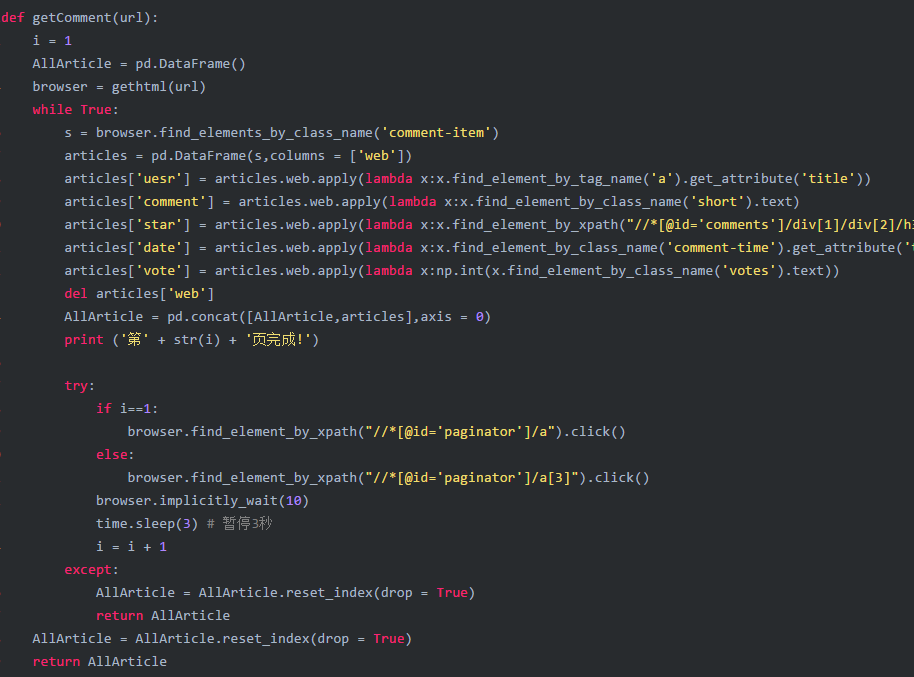The height and width of the screenshot is (677, 914).
Task: Click 'return AllArticle' inside the except block
Action: click(163, 616)
